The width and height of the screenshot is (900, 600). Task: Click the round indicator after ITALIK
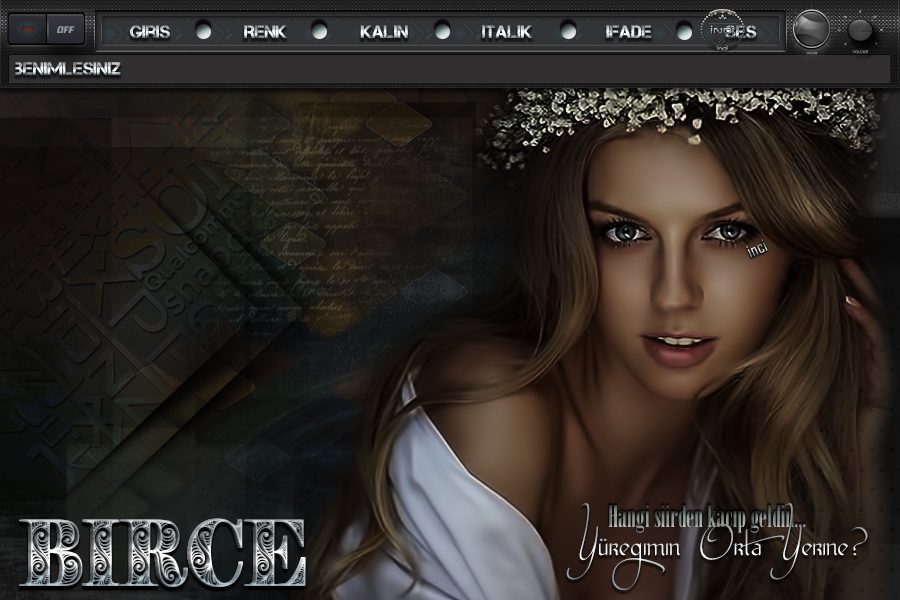pyautogui.click(x=568, y=31)
